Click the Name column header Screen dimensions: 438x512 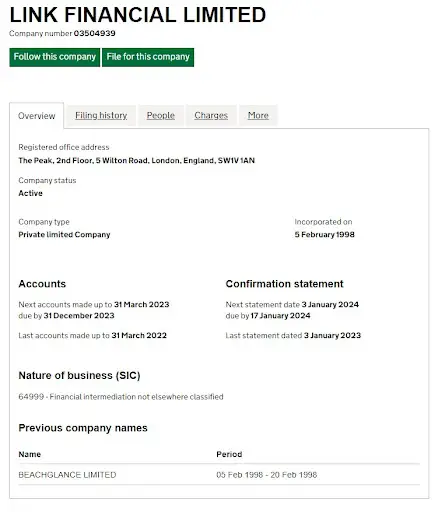(30, 454)
